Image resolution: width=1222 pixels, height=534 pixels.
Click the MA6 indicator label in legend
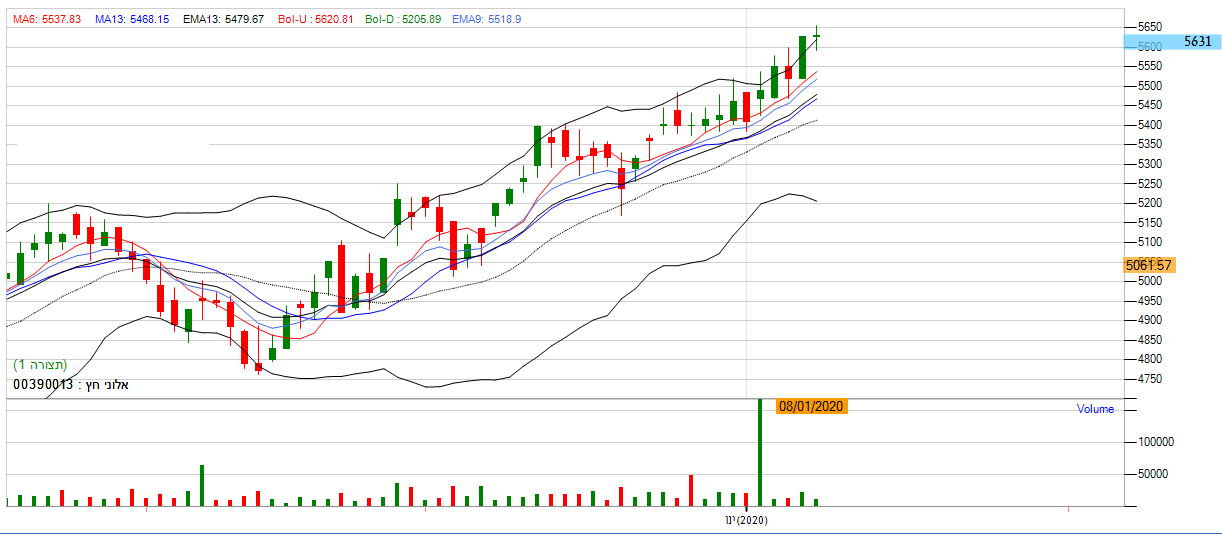click(45, 19)
